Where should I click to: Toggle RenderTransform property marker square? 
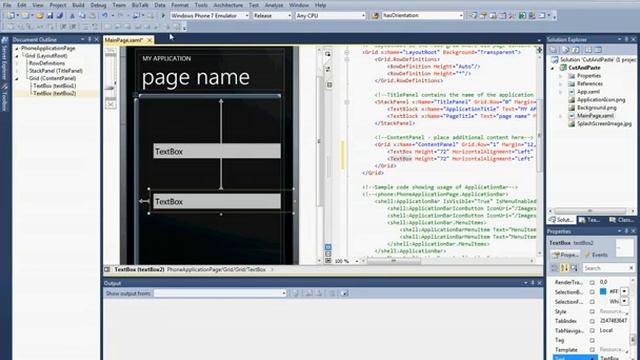tap(592, 282)
